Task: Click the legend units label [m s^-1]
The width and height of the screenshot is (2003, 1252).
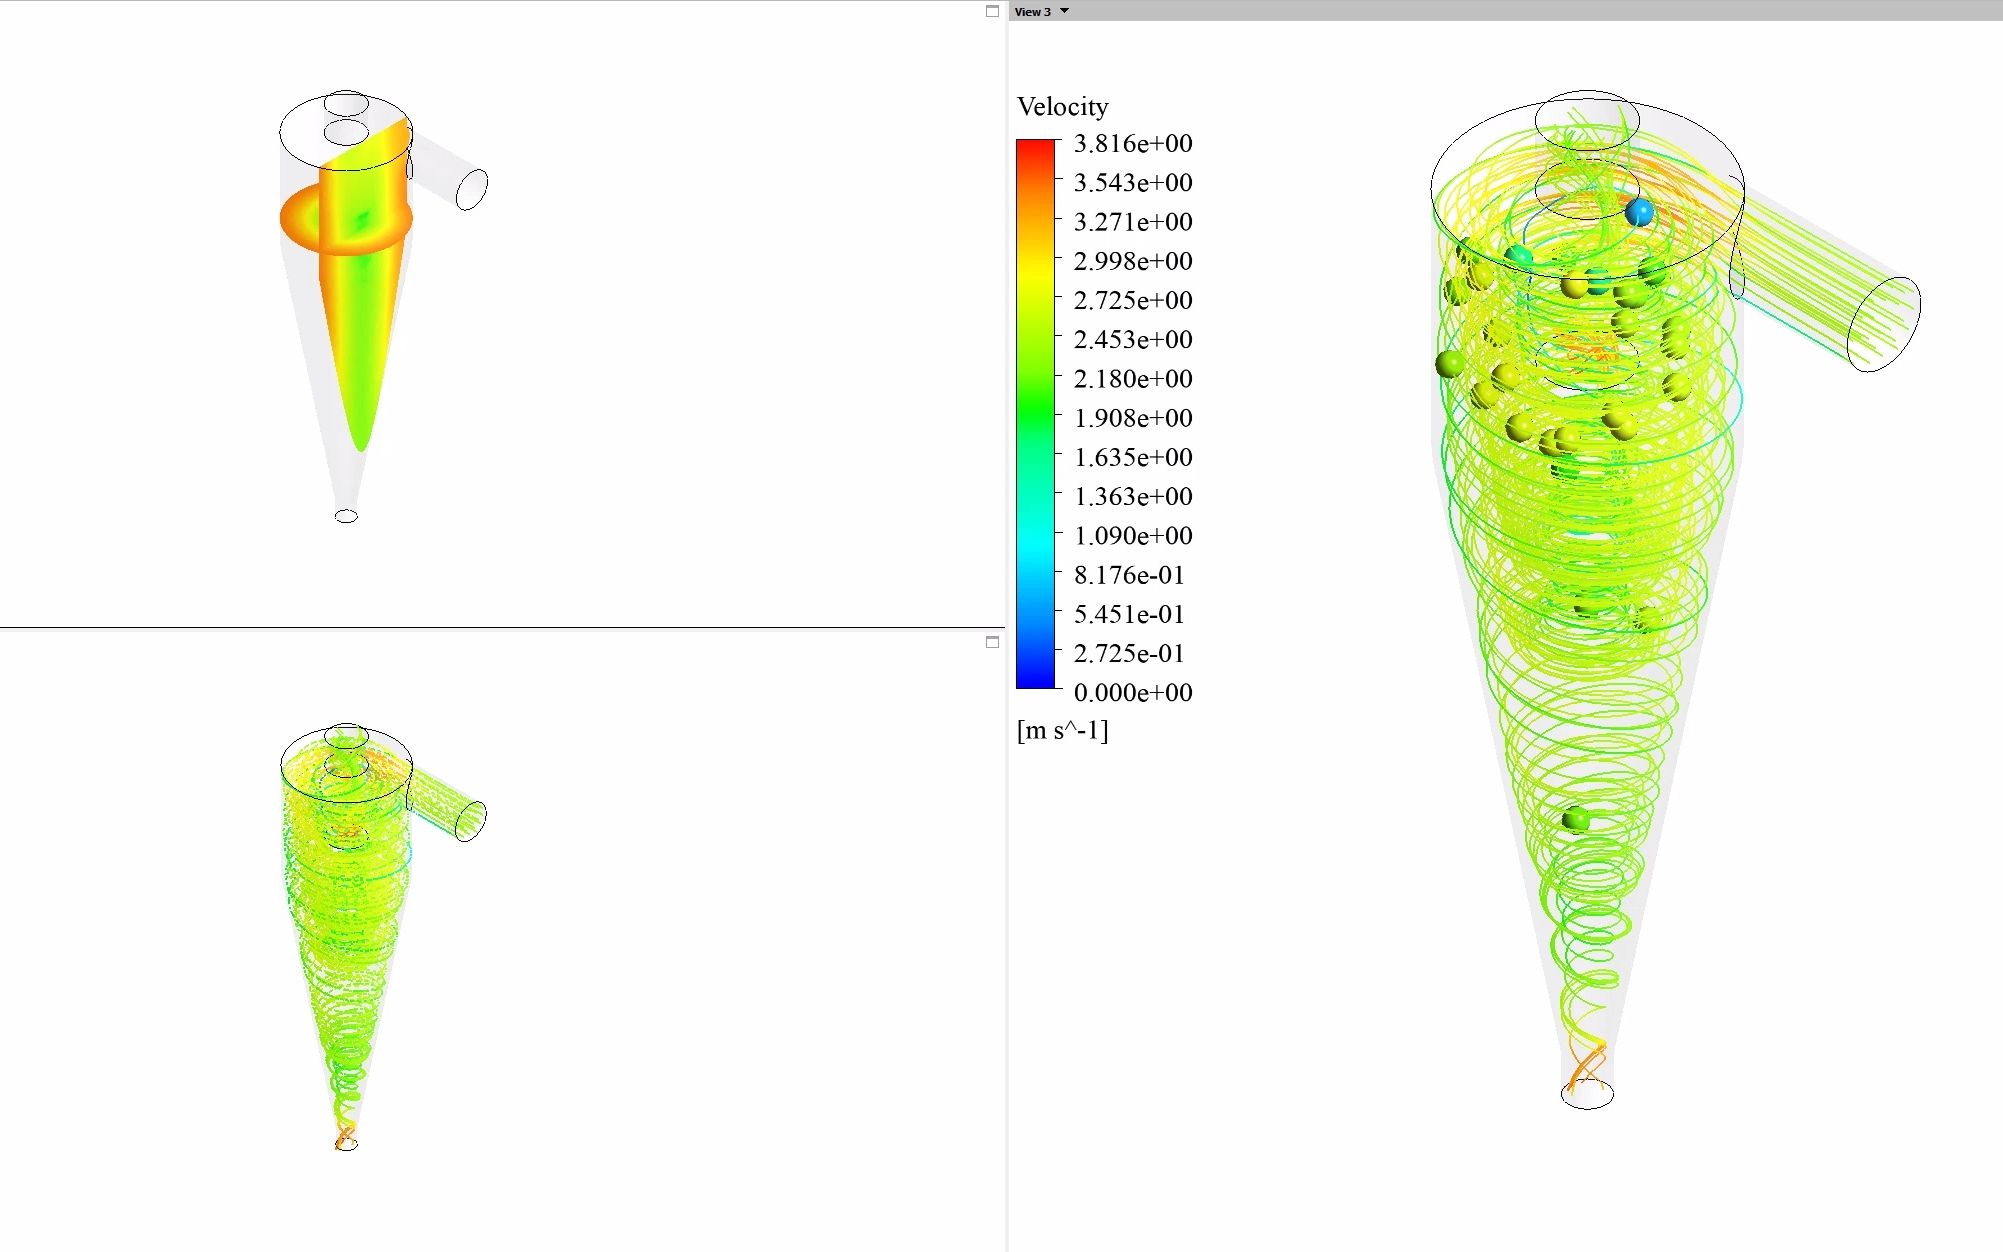Action: [x=1062, y=730]
